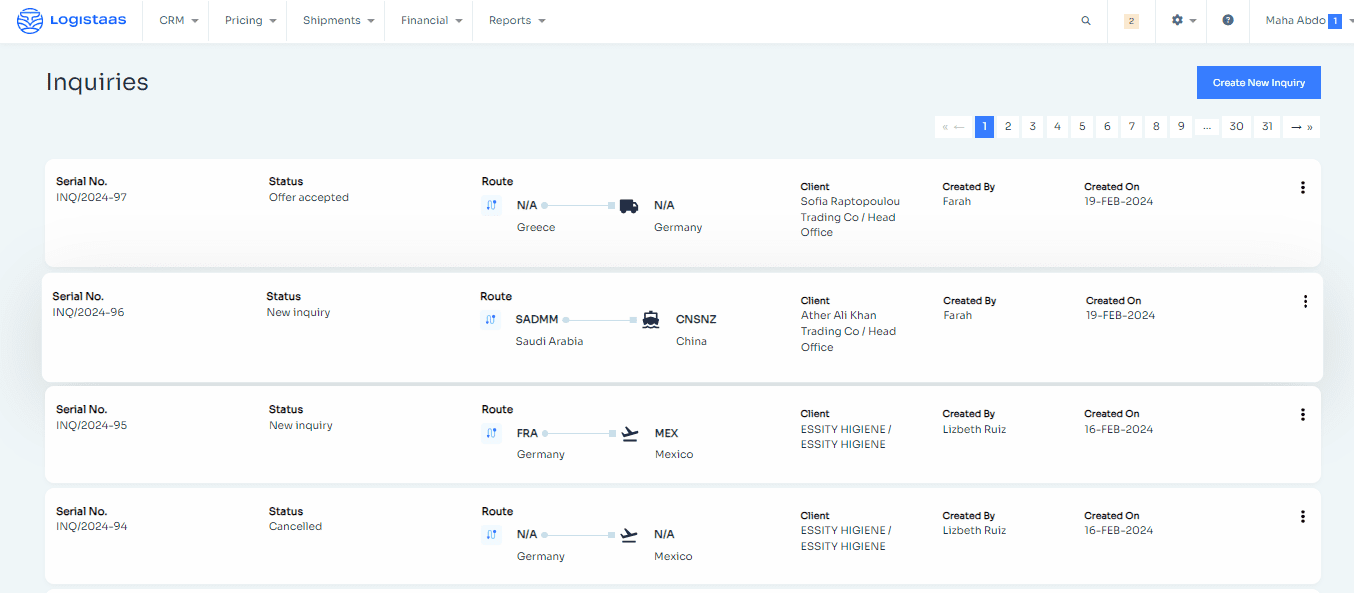Screen dimensions: 1354x593
Task: Click the route swap icon for SADMM route
Action: coord(490,320)
